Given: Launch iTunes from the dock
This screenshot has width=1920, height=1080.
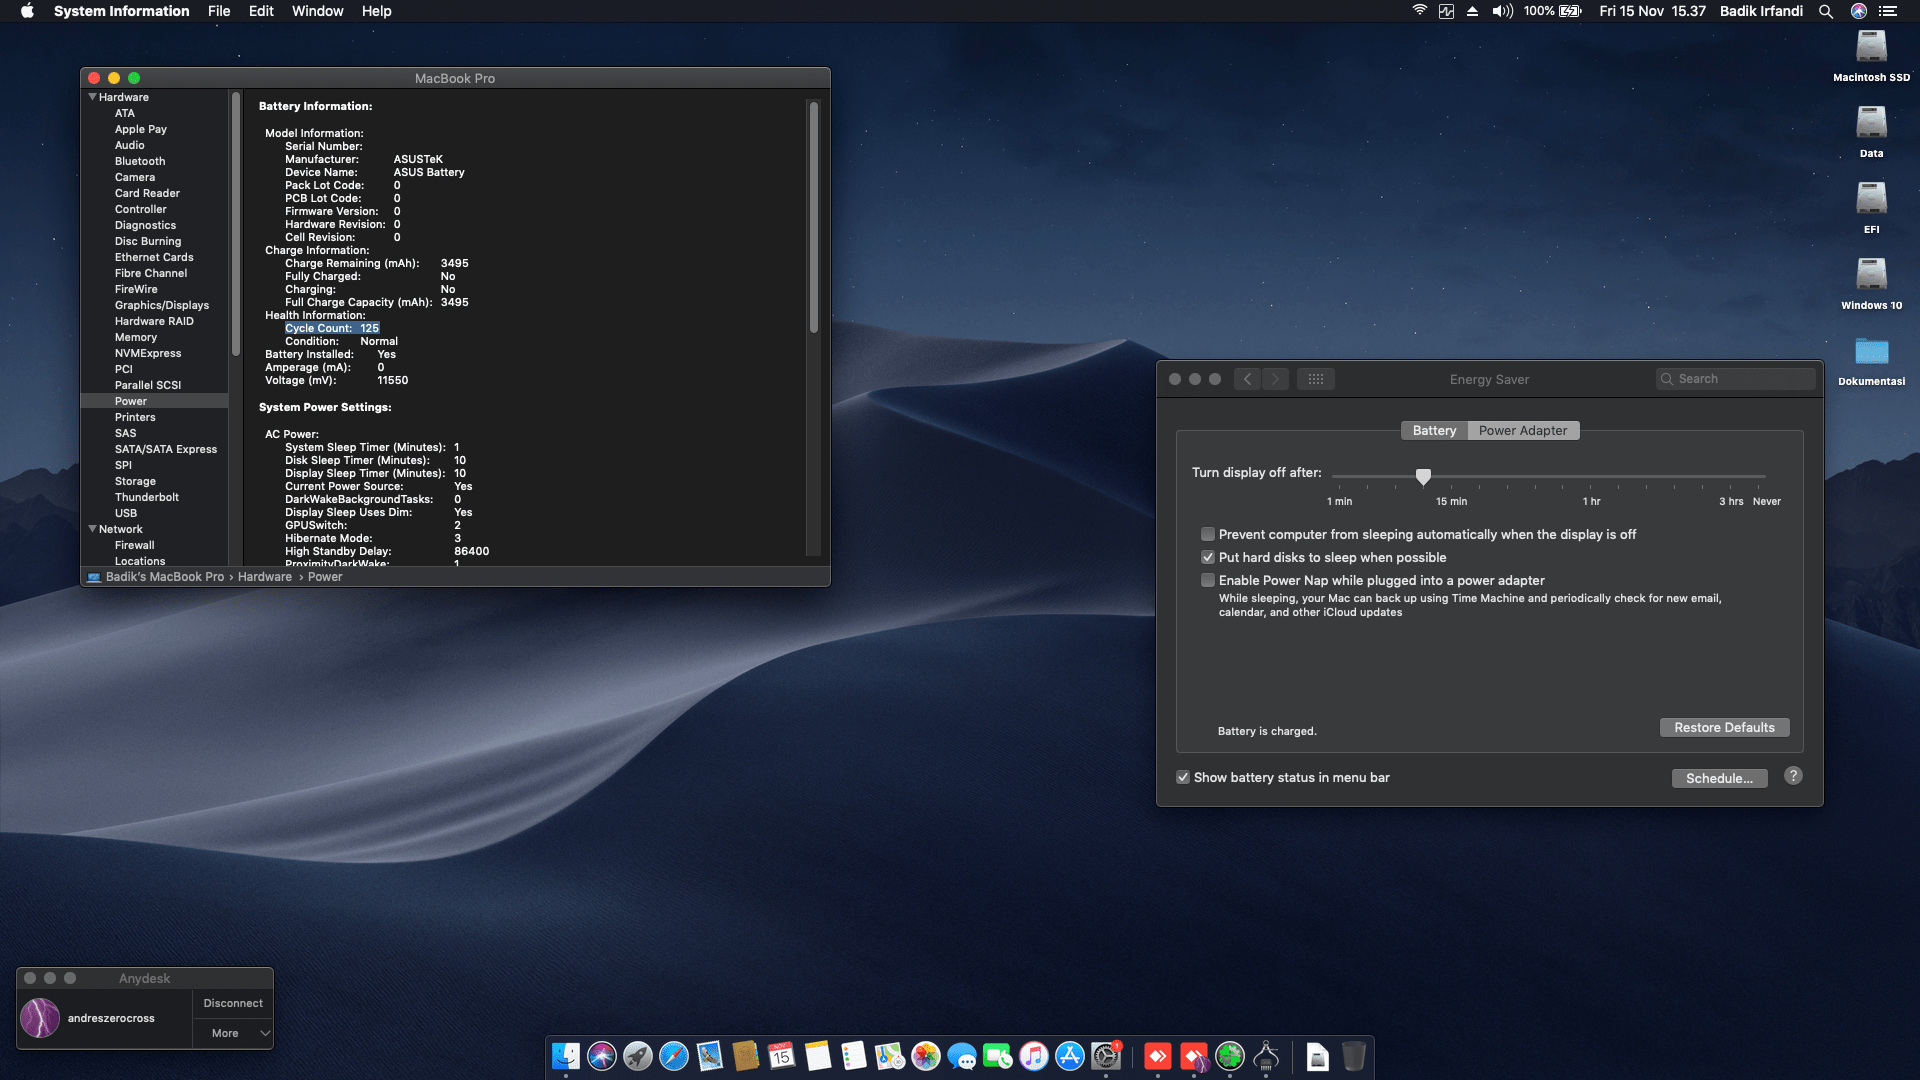Looking at the screenshot, I should pyautogui.click(x=1034, y=1056).
